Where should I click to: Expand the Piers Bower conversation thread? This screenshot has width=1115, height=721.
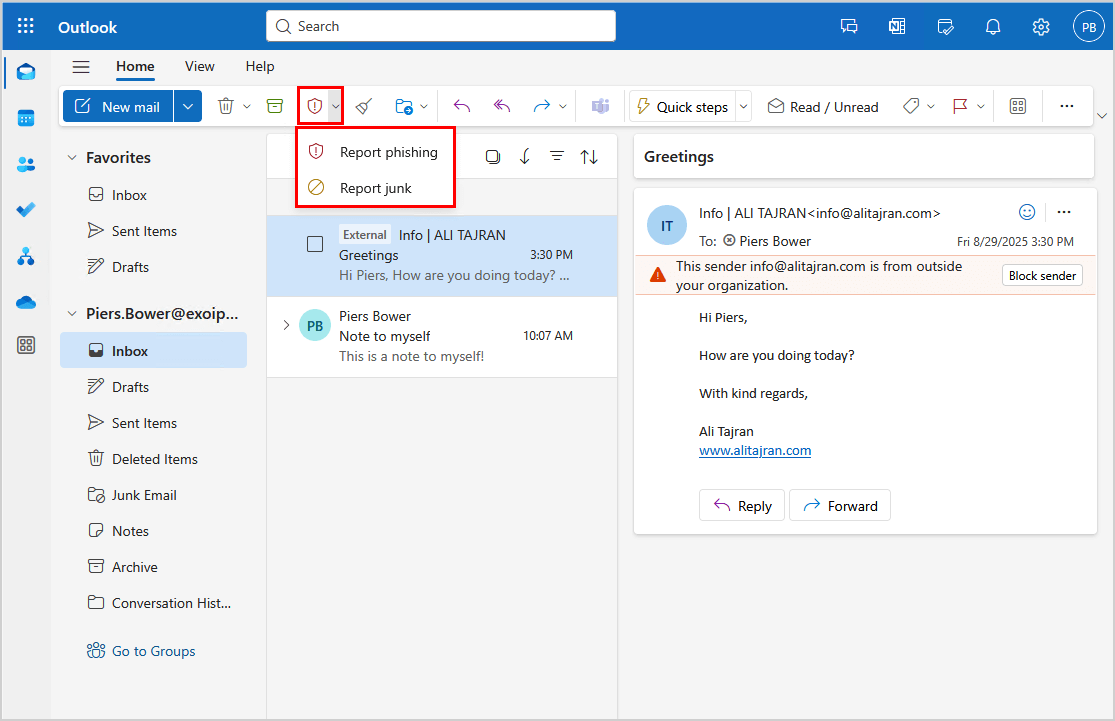286,325
